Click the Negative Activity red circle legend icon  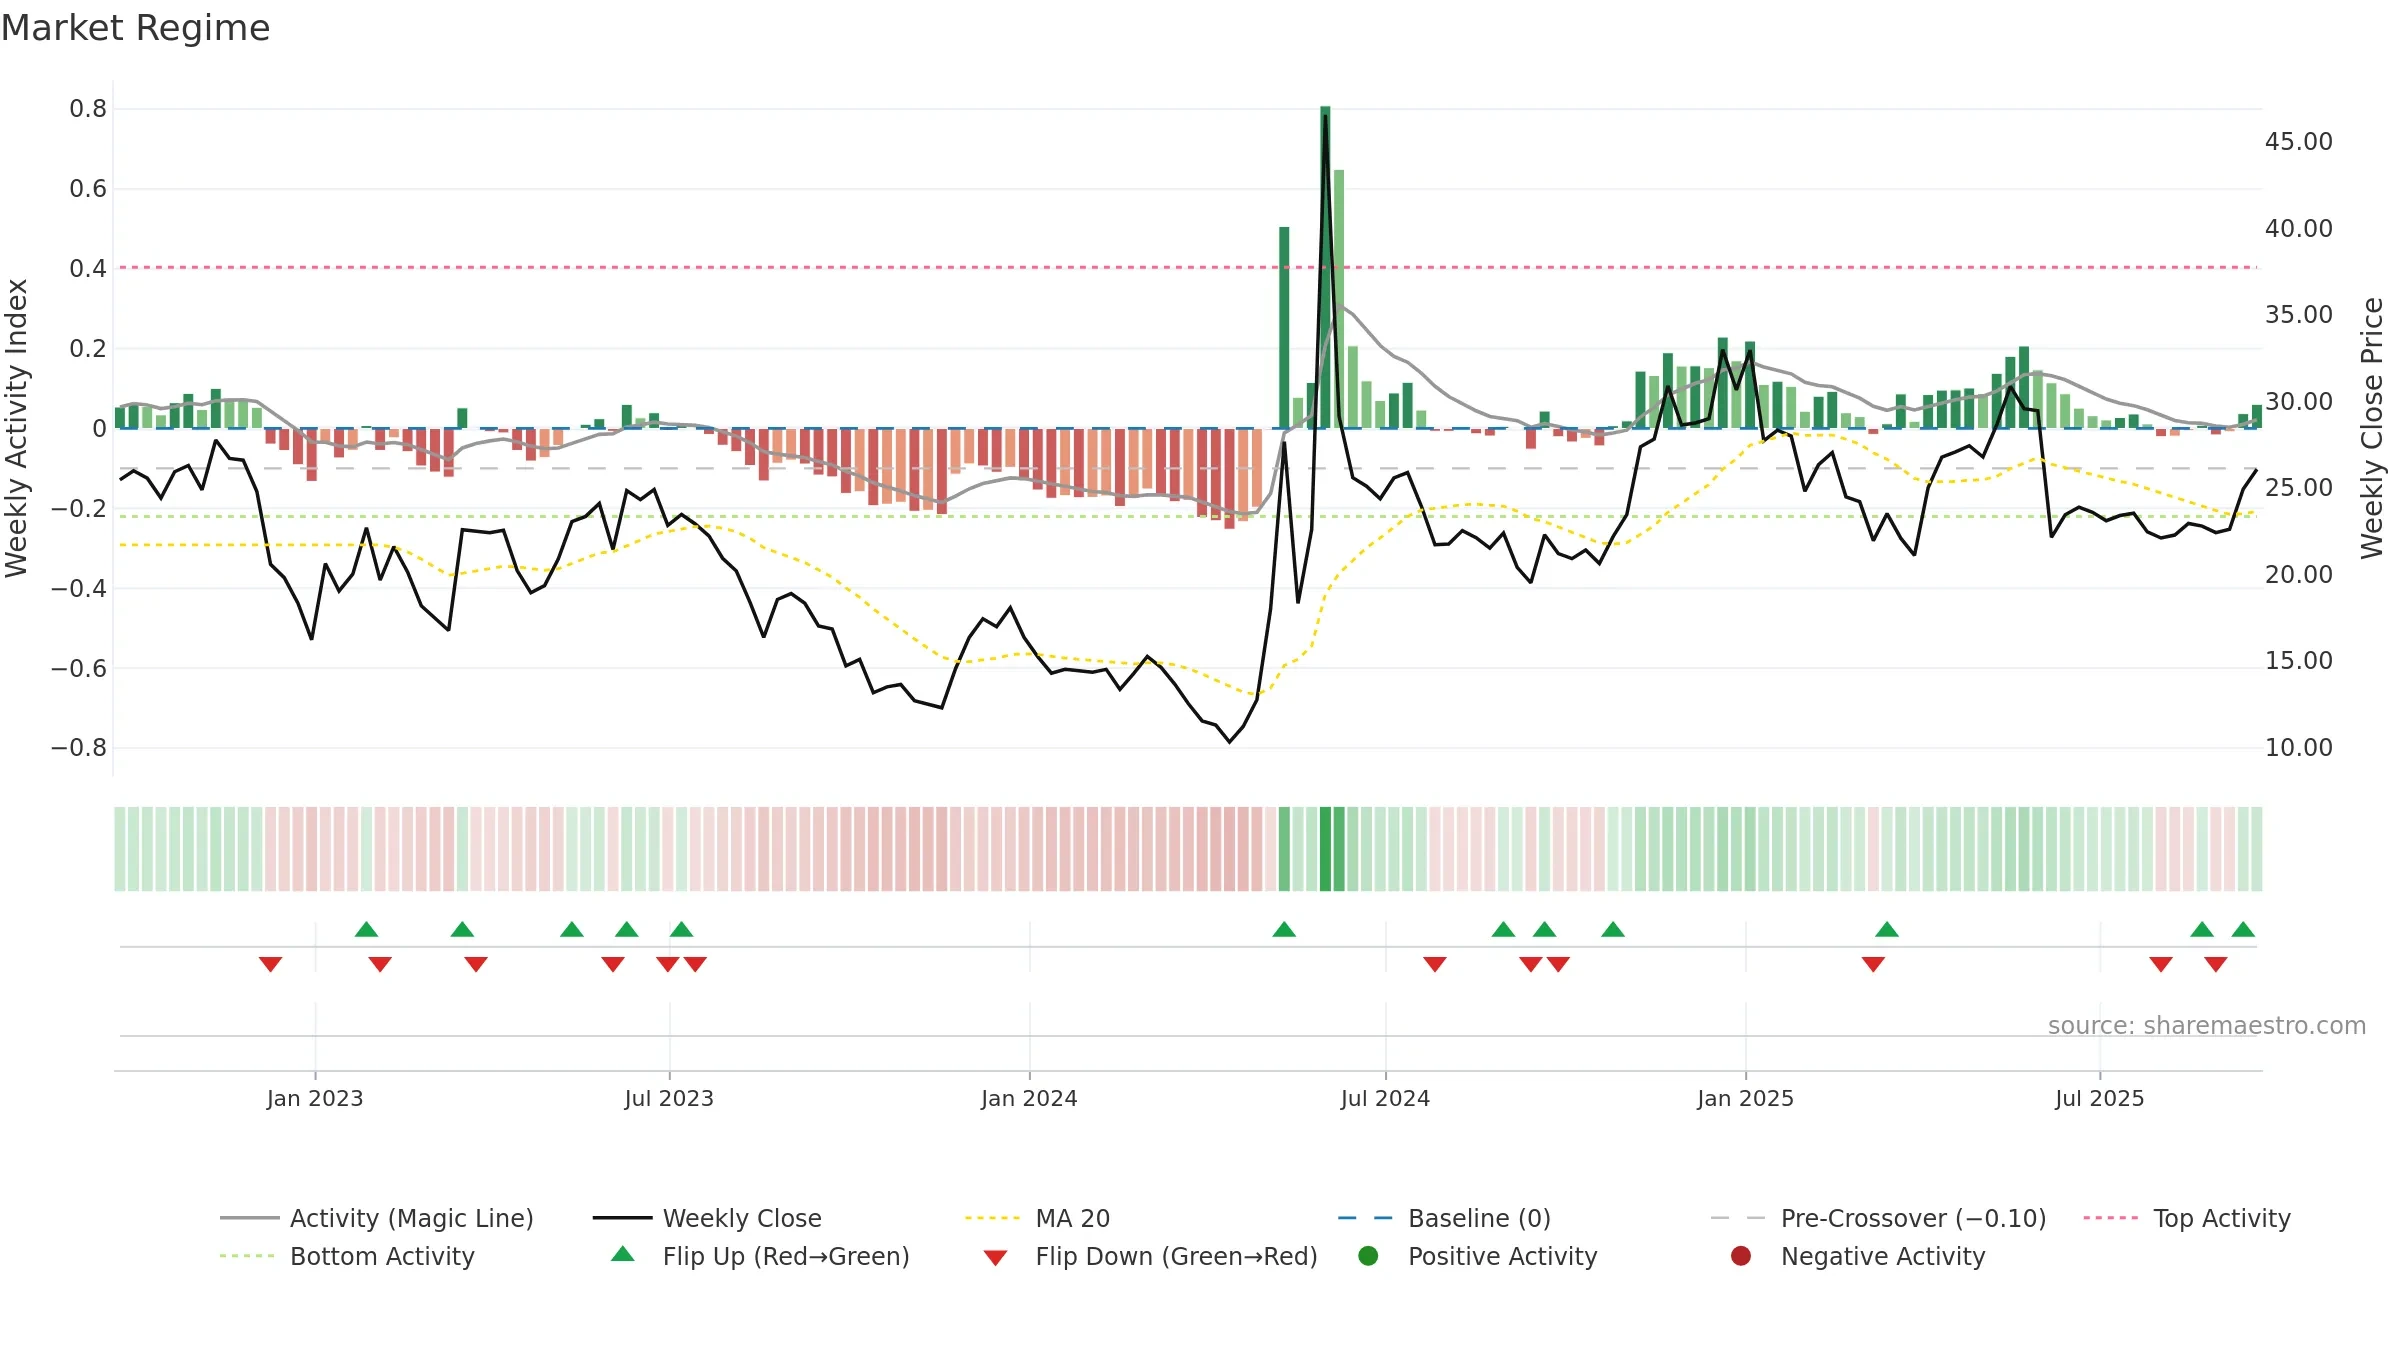1741,1255
